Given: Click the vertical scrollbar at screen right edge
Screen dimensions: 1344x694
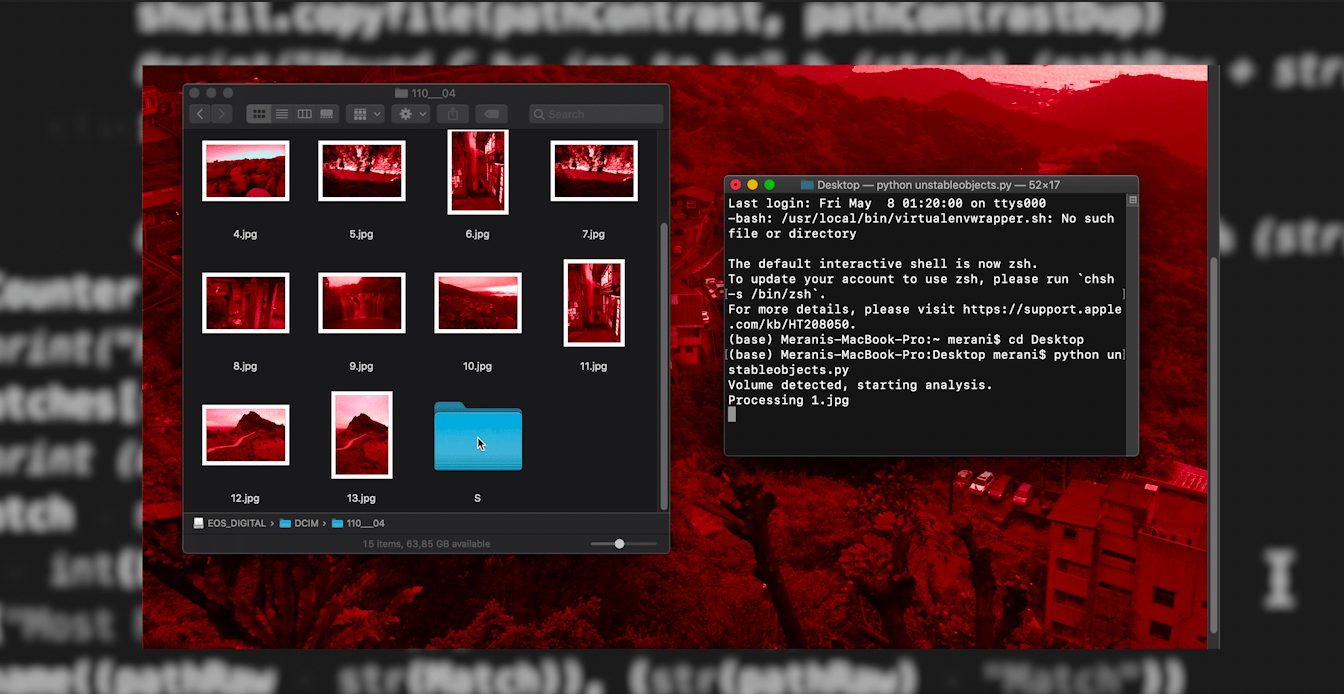Looking at the screenshot, I should point(1215,444).
